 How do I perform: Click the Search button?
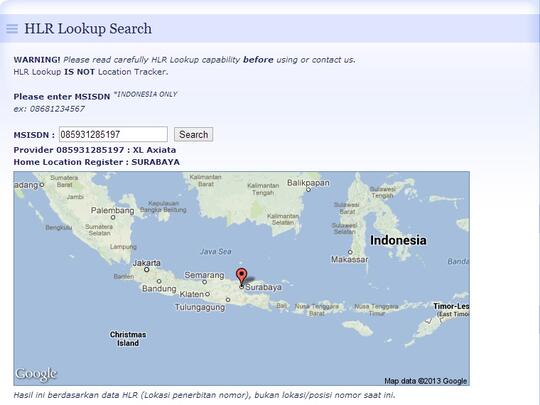pyautogui.click(x=194, y=134)
